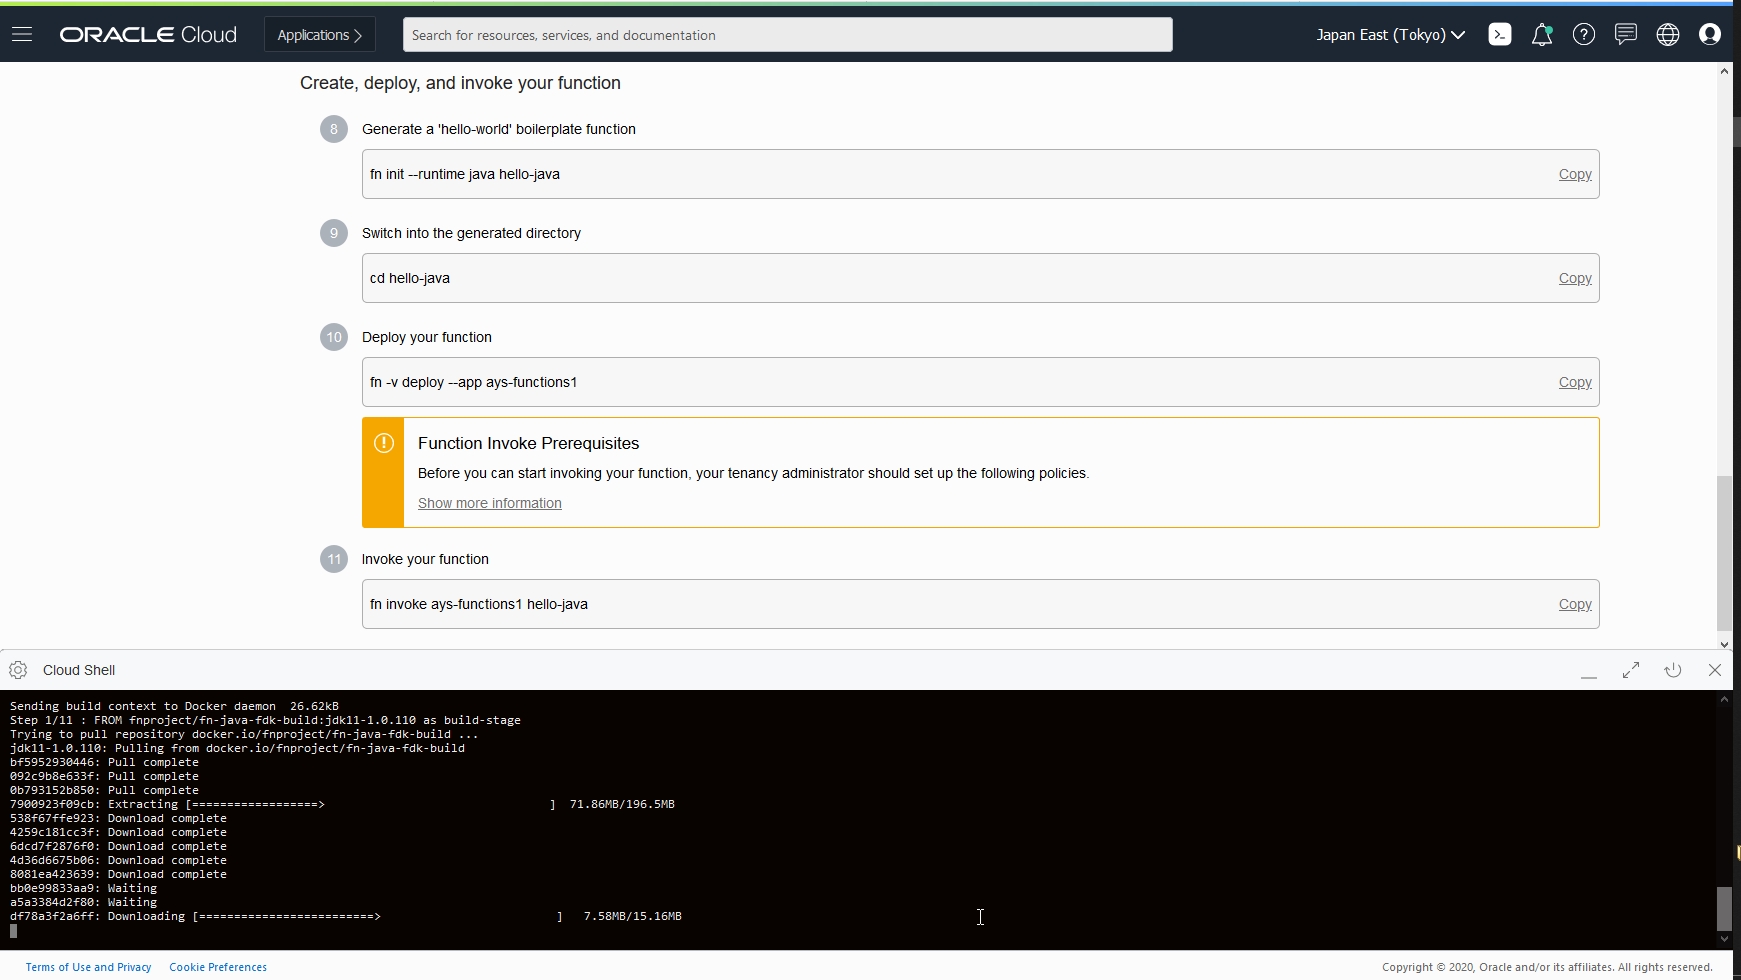Click the terminal scrollbar thumb
Screen dimensions: 1741x980
[x=1724, y=908]
